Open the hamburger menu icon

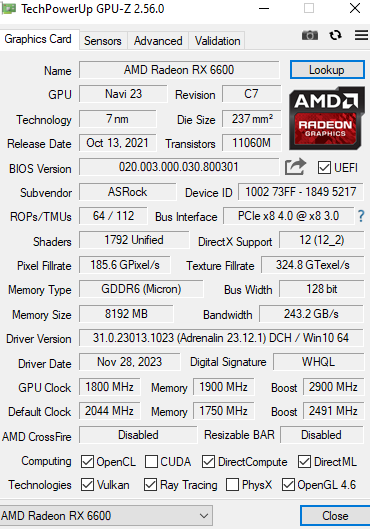pyautogui.click(x=361, y=35)
